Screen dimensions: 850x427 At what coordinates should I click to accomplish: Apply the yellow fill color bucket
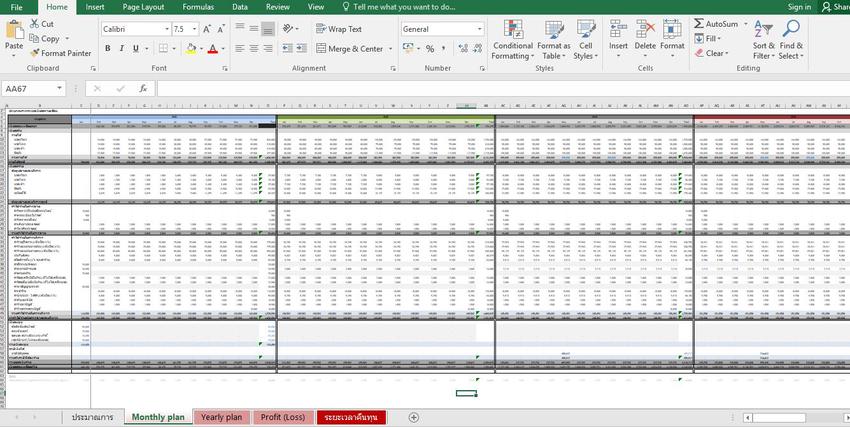(191, 49)
